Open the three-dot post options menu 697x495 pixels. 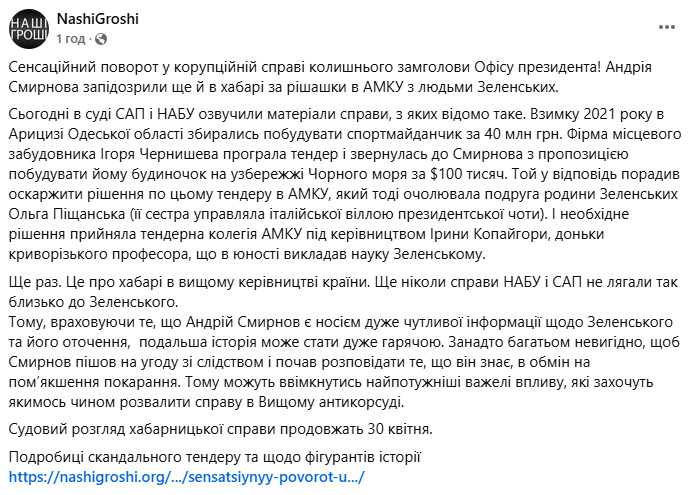click(667, 28)
